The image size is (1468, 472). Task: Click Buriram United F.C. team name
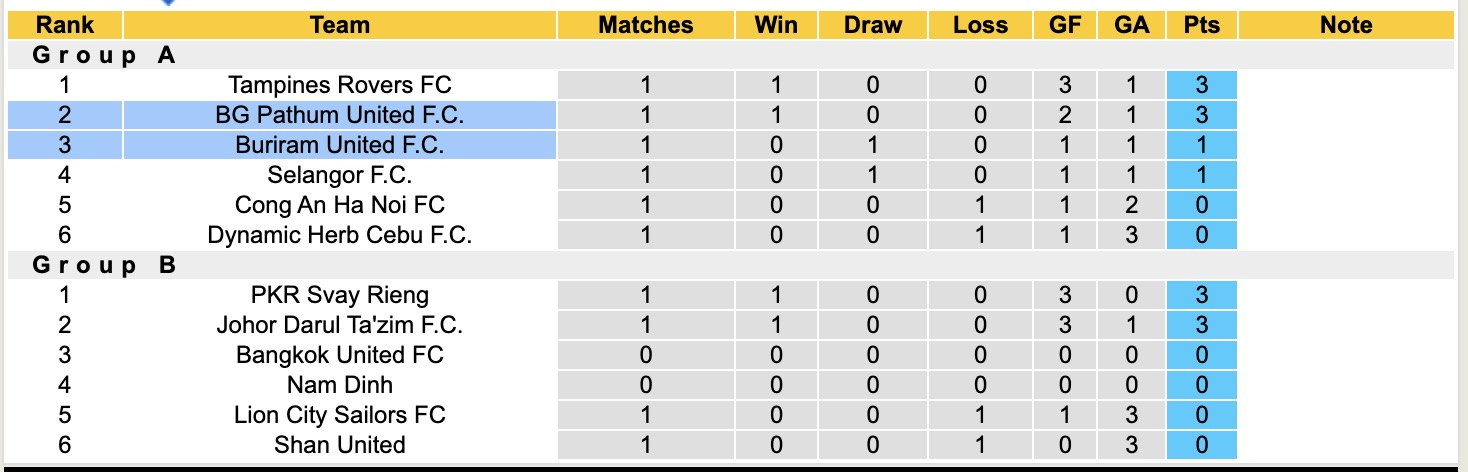(339, 145)
